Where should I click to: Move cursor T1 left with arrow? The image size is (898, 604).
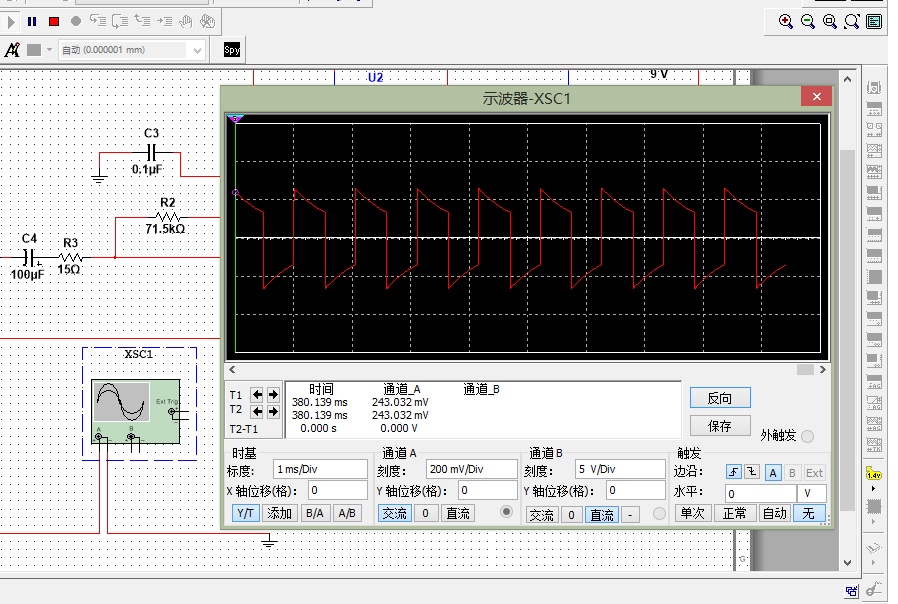pos(257,394)
